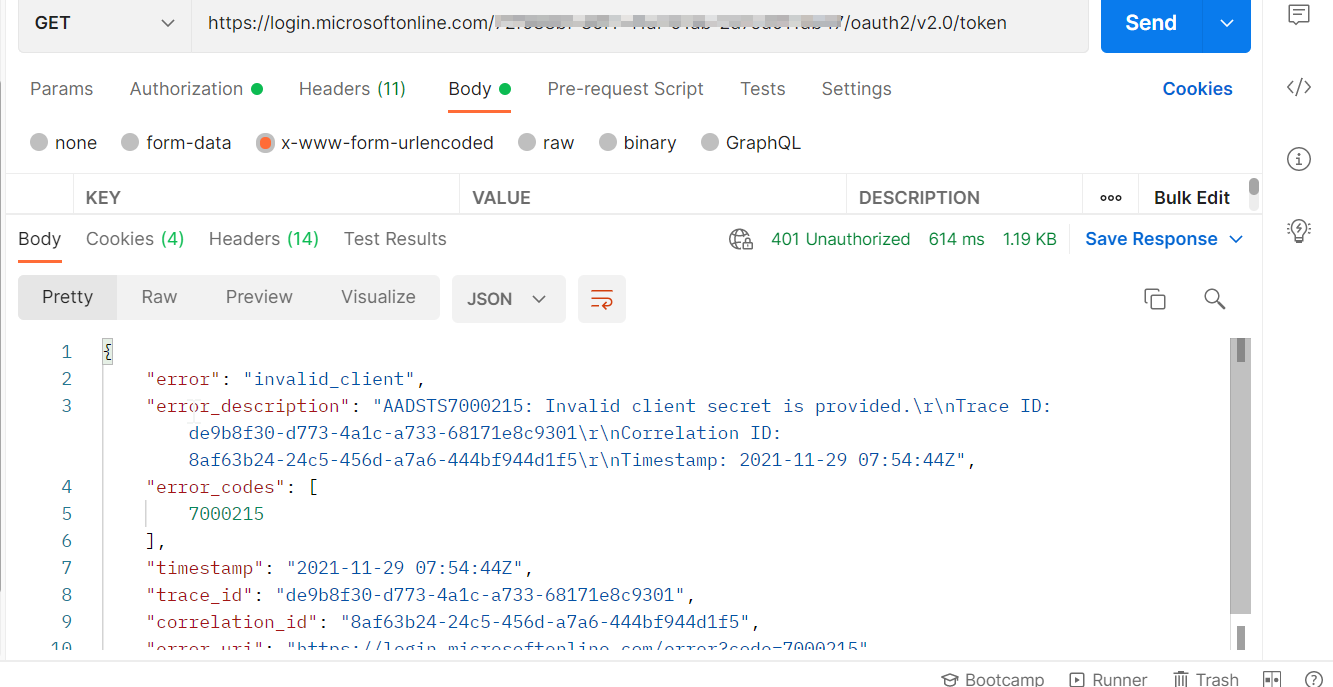Open the comments icon in right sidebar

point(1298,14)
